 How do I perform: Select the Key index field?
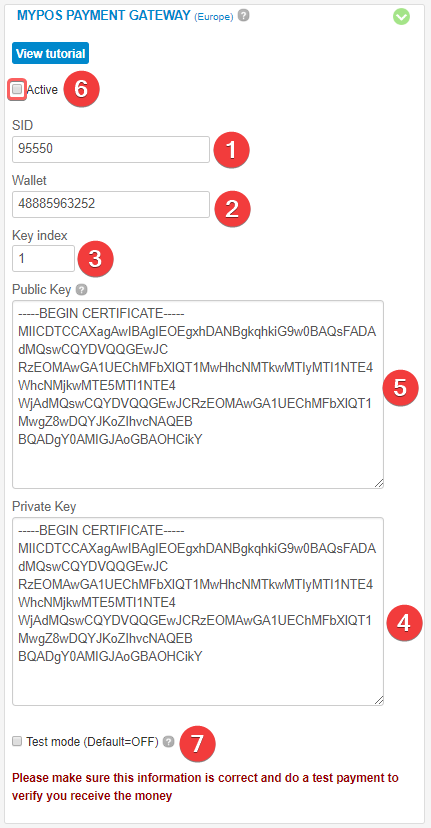[x=43, y=259]
